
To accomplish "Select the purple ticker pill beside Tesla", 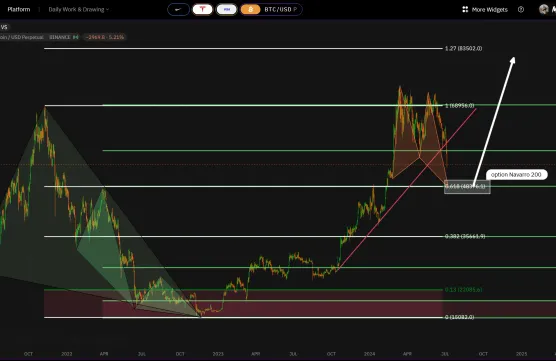I will [227, 10].
